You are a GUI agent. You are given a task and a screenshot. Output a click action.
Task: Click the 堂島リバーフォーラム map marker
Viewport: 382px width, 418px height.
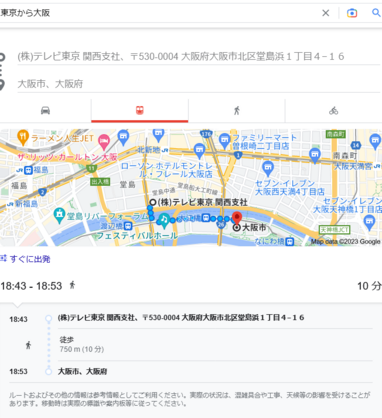point(59,216)
